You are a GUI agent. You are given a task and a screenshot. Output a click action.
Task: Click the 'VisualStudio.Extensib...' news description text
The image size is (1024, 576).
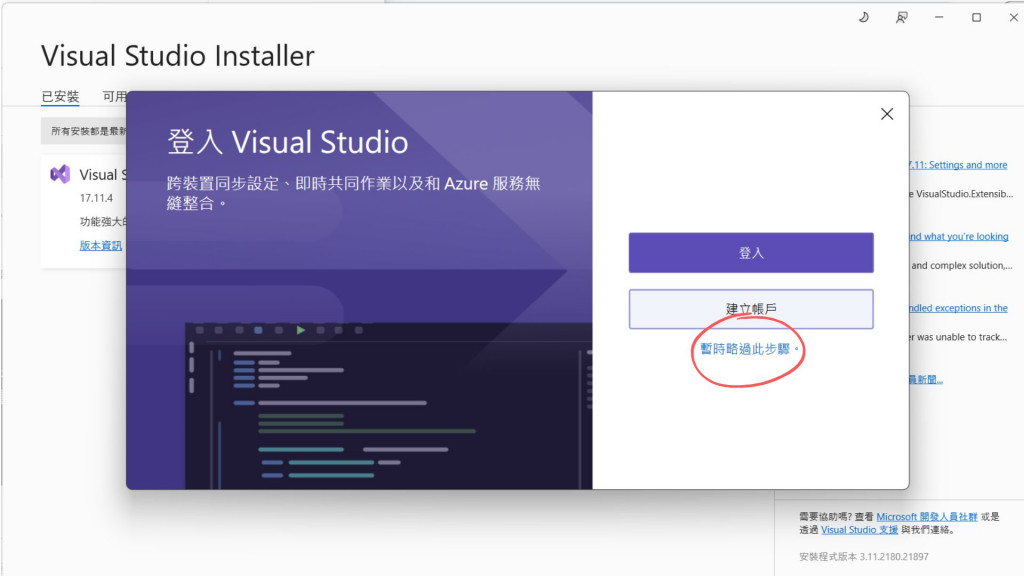click(961, 194)
